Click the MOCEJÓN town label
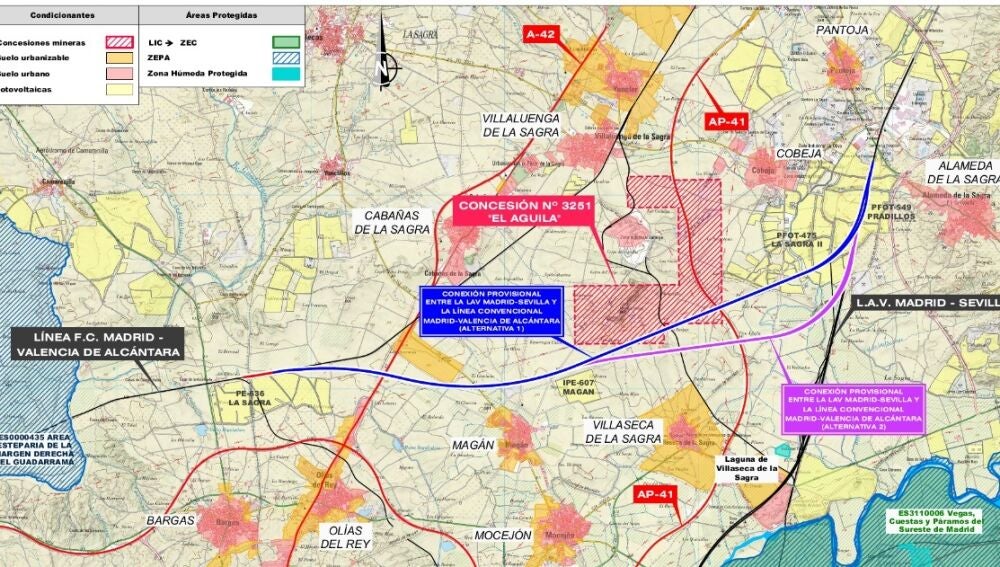Image resolution: width=1000 pixels, height=567 pixels. [503, 535]
